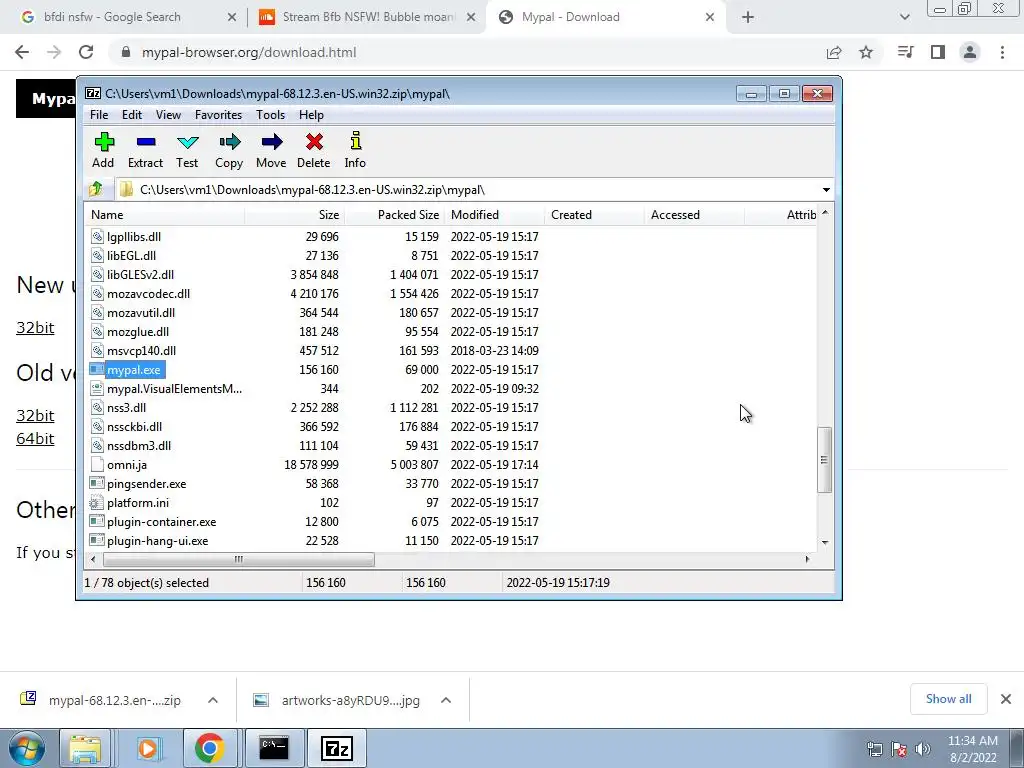Select the nssdbm3.dll file
This screenshot has width=1024, height=768.
139,445
